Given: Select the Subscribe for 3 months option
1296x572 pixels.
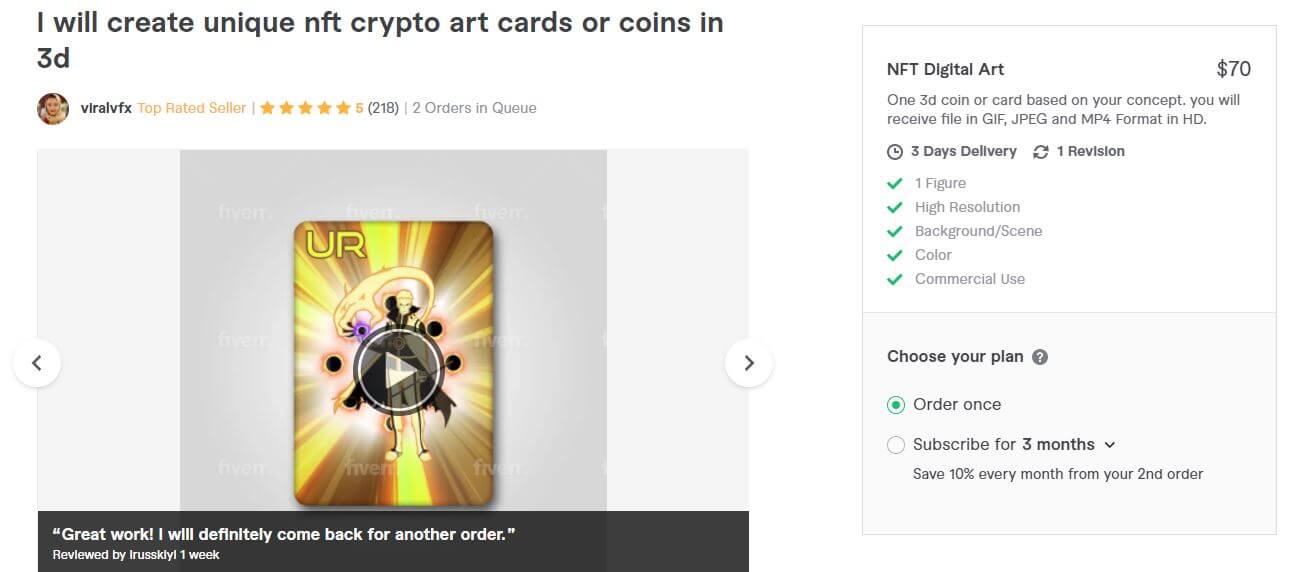Looking at the screenshot, I should (x=896, y=445).
